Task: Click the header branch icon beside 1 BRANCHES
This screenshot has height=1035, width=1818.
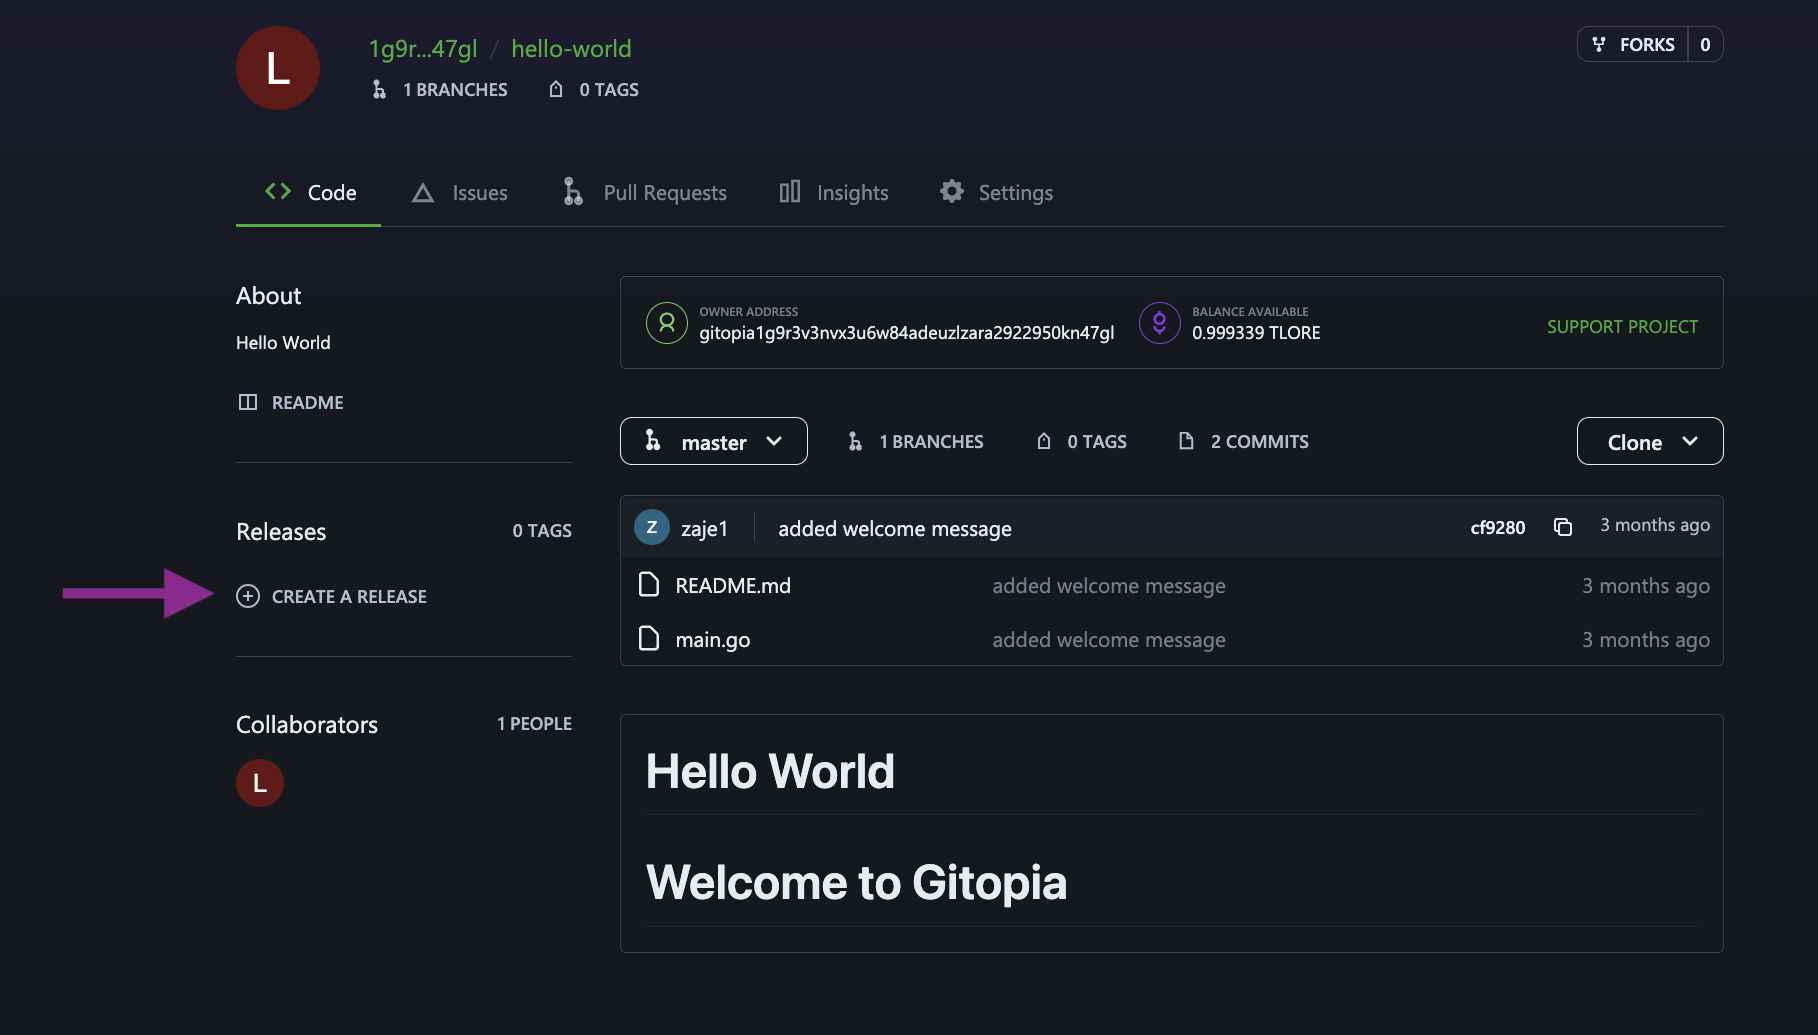Action: (x=379, y=89)
